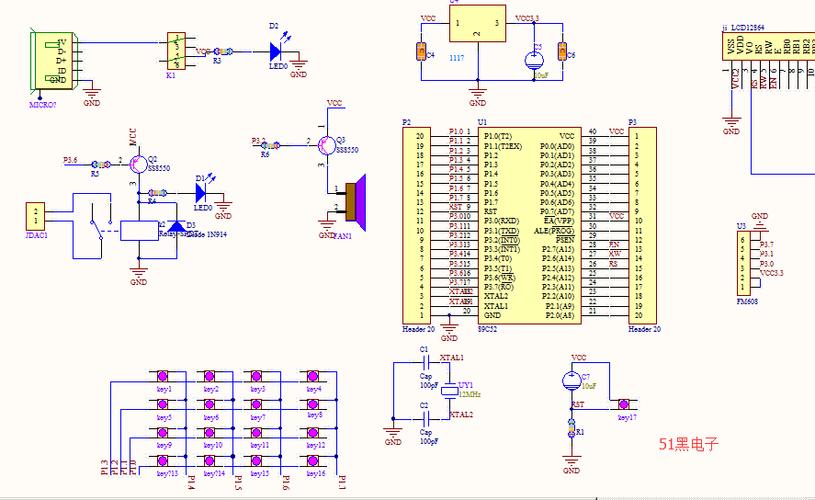Click the key6 pushbutton in the keypad
The height and width of the screenshot is (500, 815).
[x=209, y=404]
